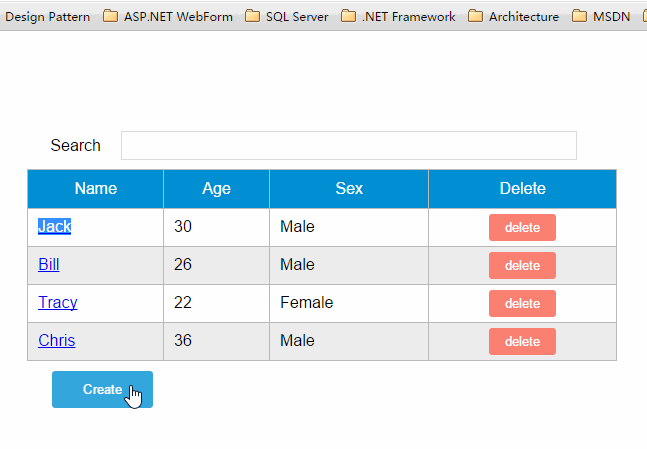Open the Architecture bookmark folder
647x449 pixels.
tap(514, 17)
